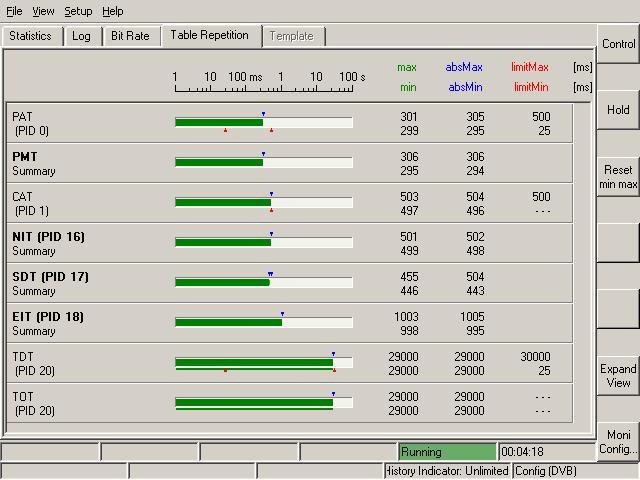Image resolution: width=640 pixels, height=480 pixels.
Task: Click Reset min max button
Action: coord(618,177)
